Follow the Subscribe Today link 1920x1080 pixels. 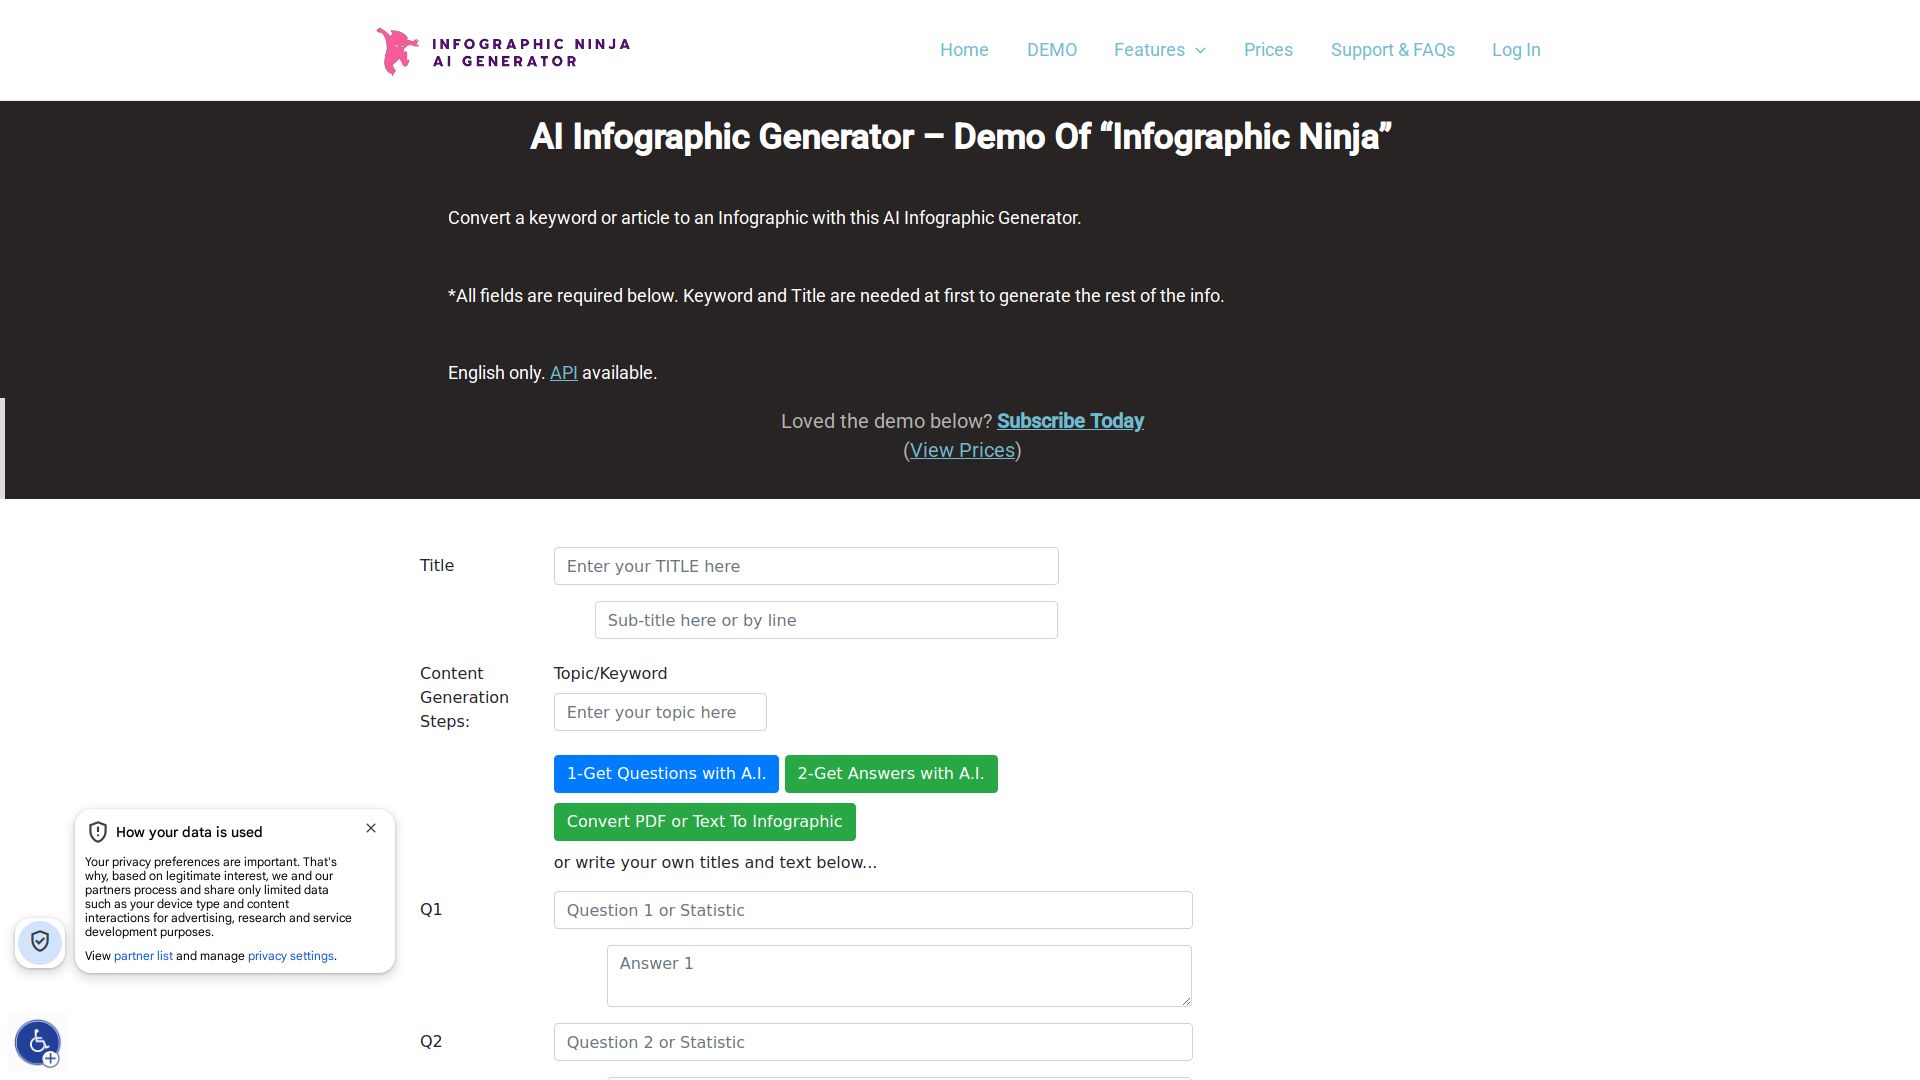1070,421
